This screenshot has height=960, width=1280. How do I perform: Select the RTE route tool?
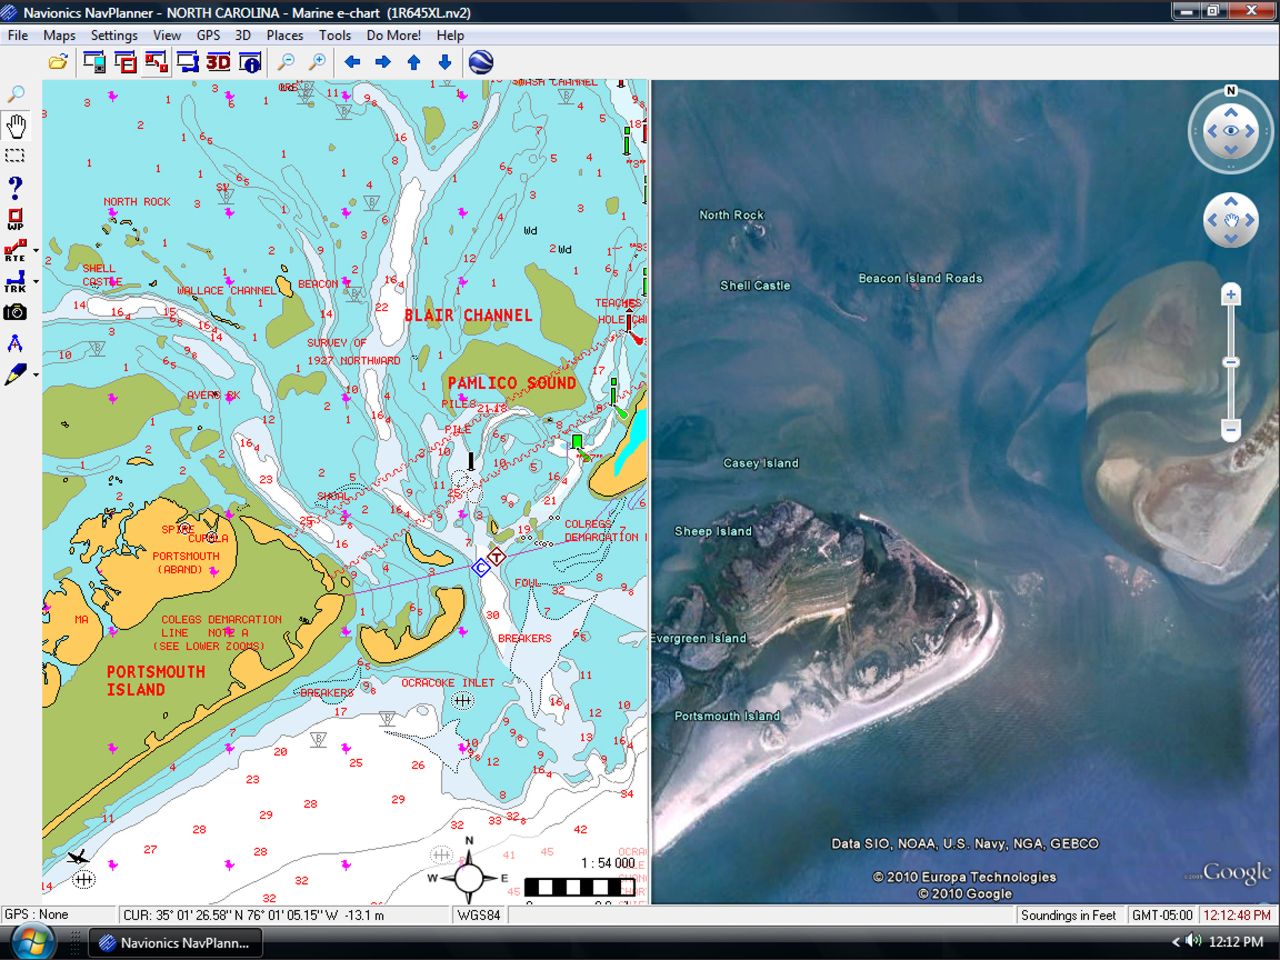pyautogui.click(x=15, y=250)
